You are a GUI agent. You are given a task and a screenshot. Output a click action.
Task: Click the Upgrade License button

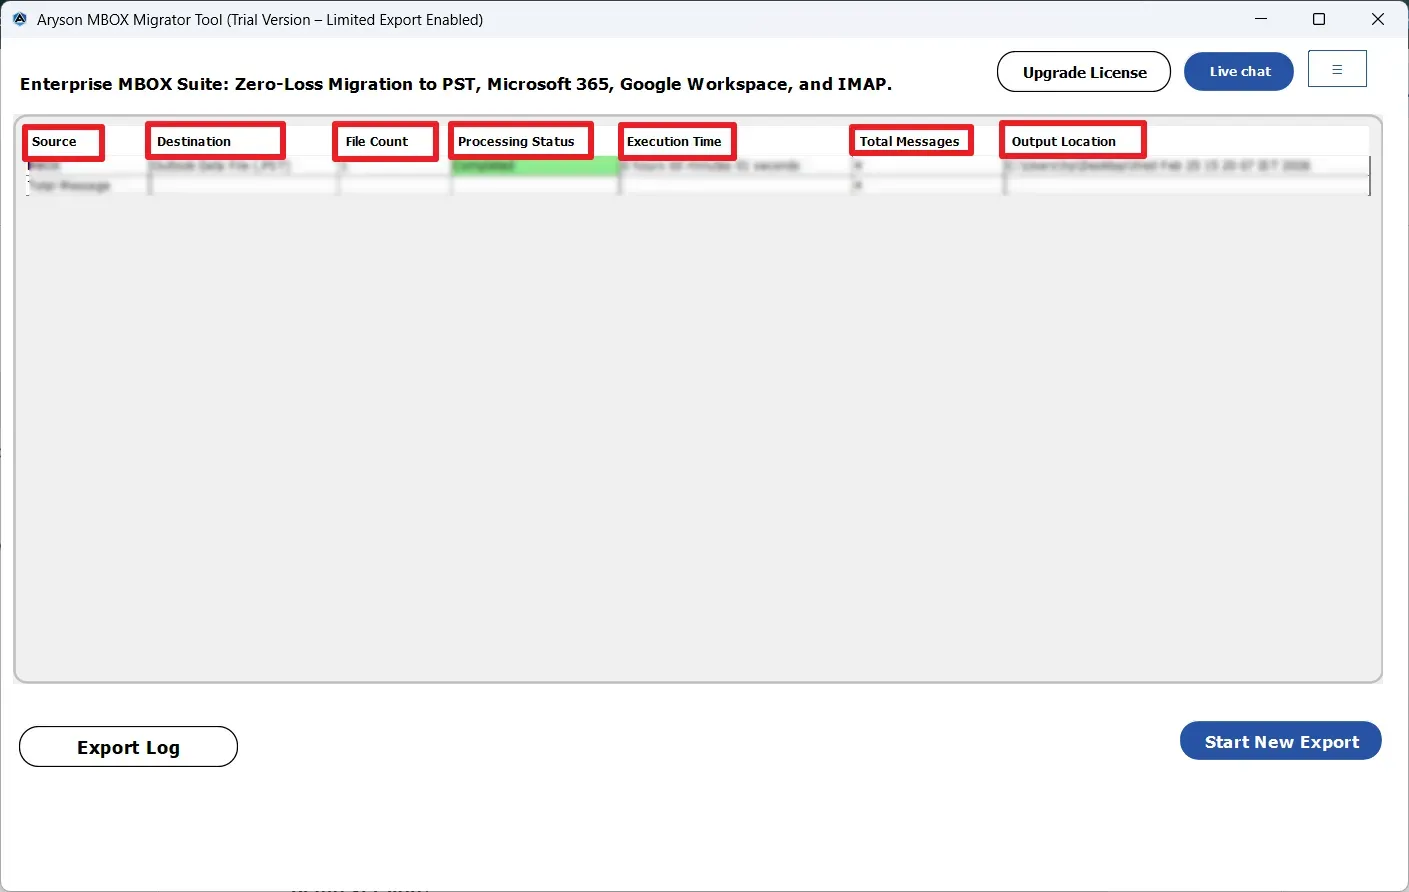pos(1084,72)
